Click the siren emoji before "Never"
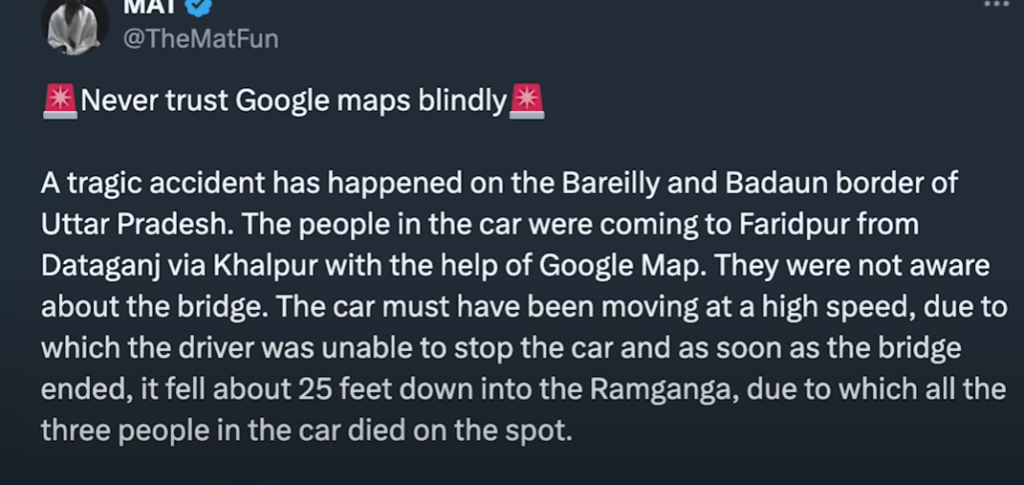This screenshot has width=1024, height=485. point(60,102)
